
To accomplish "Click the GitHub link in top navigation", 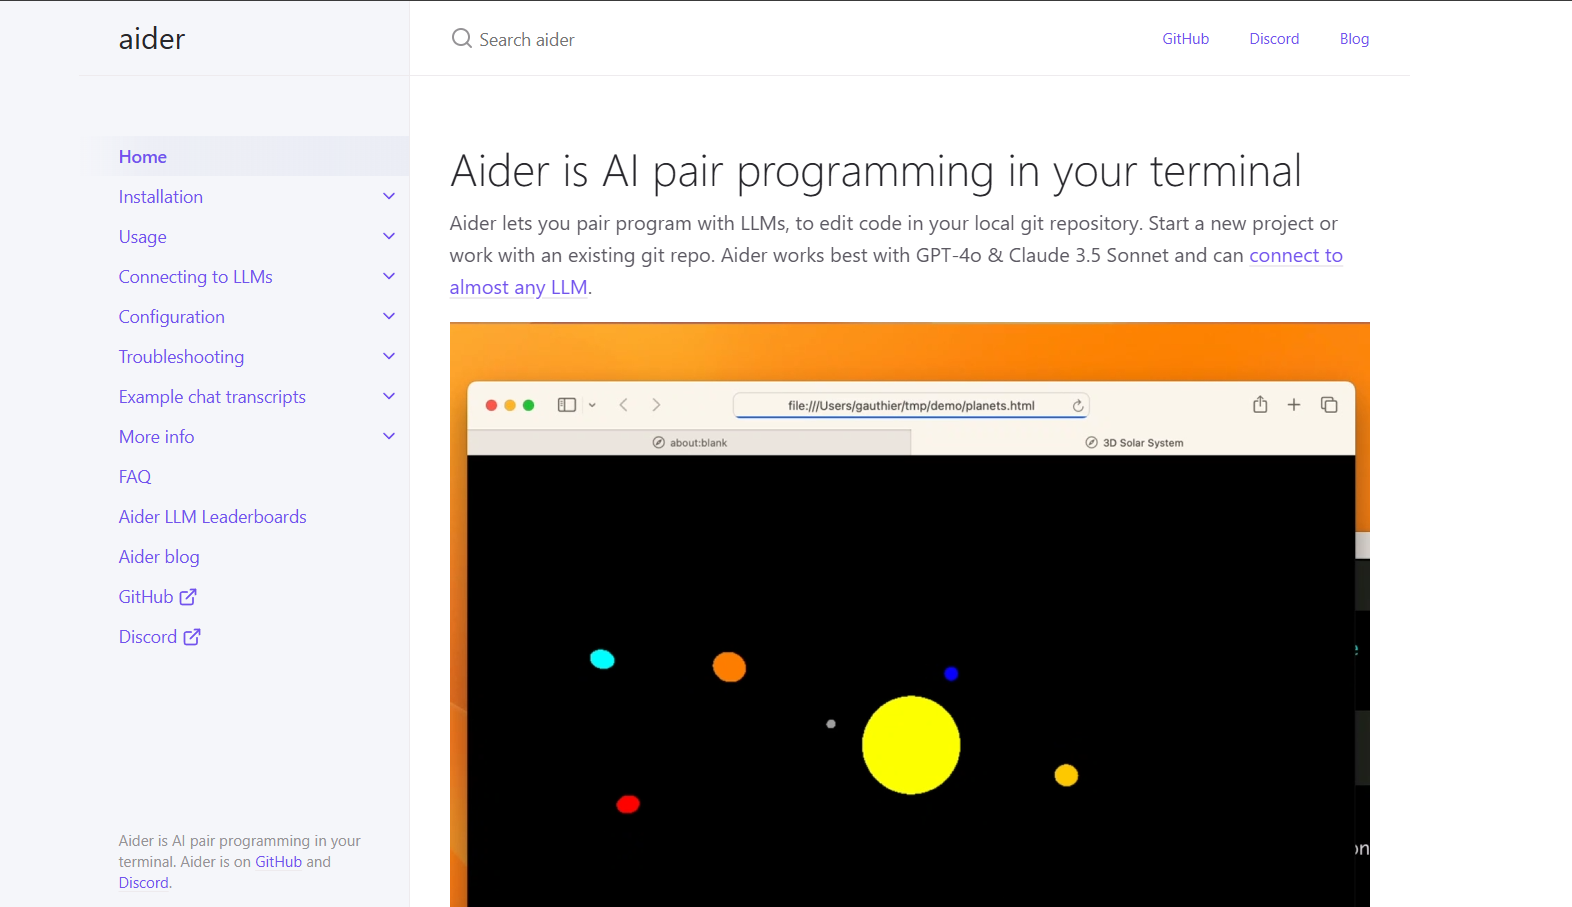I will (1186, 39).
